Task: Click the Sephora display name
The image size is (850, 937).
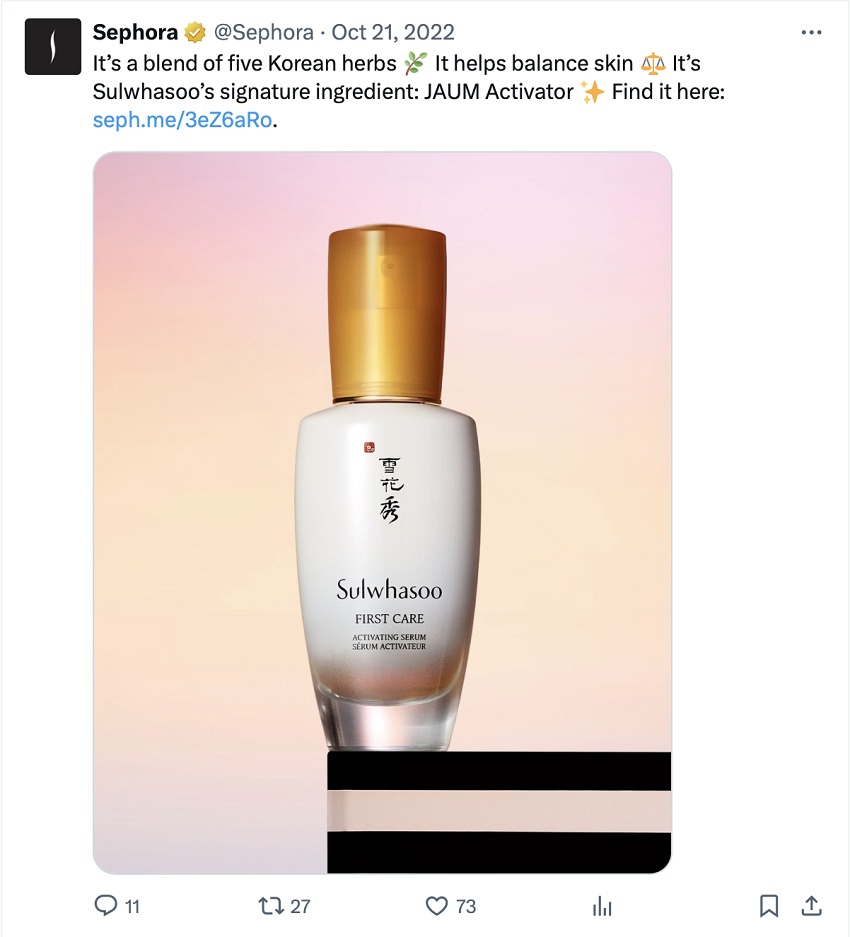Action: tap(135, 32)
